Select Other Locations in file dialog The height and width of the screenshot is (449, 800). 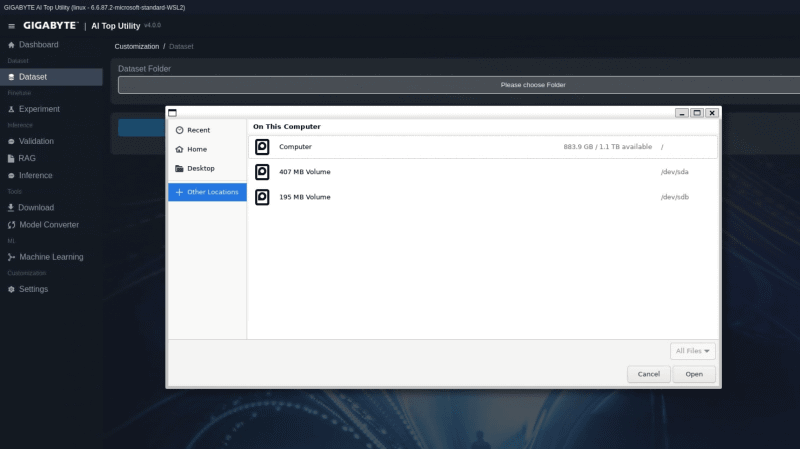pos(207,192)
